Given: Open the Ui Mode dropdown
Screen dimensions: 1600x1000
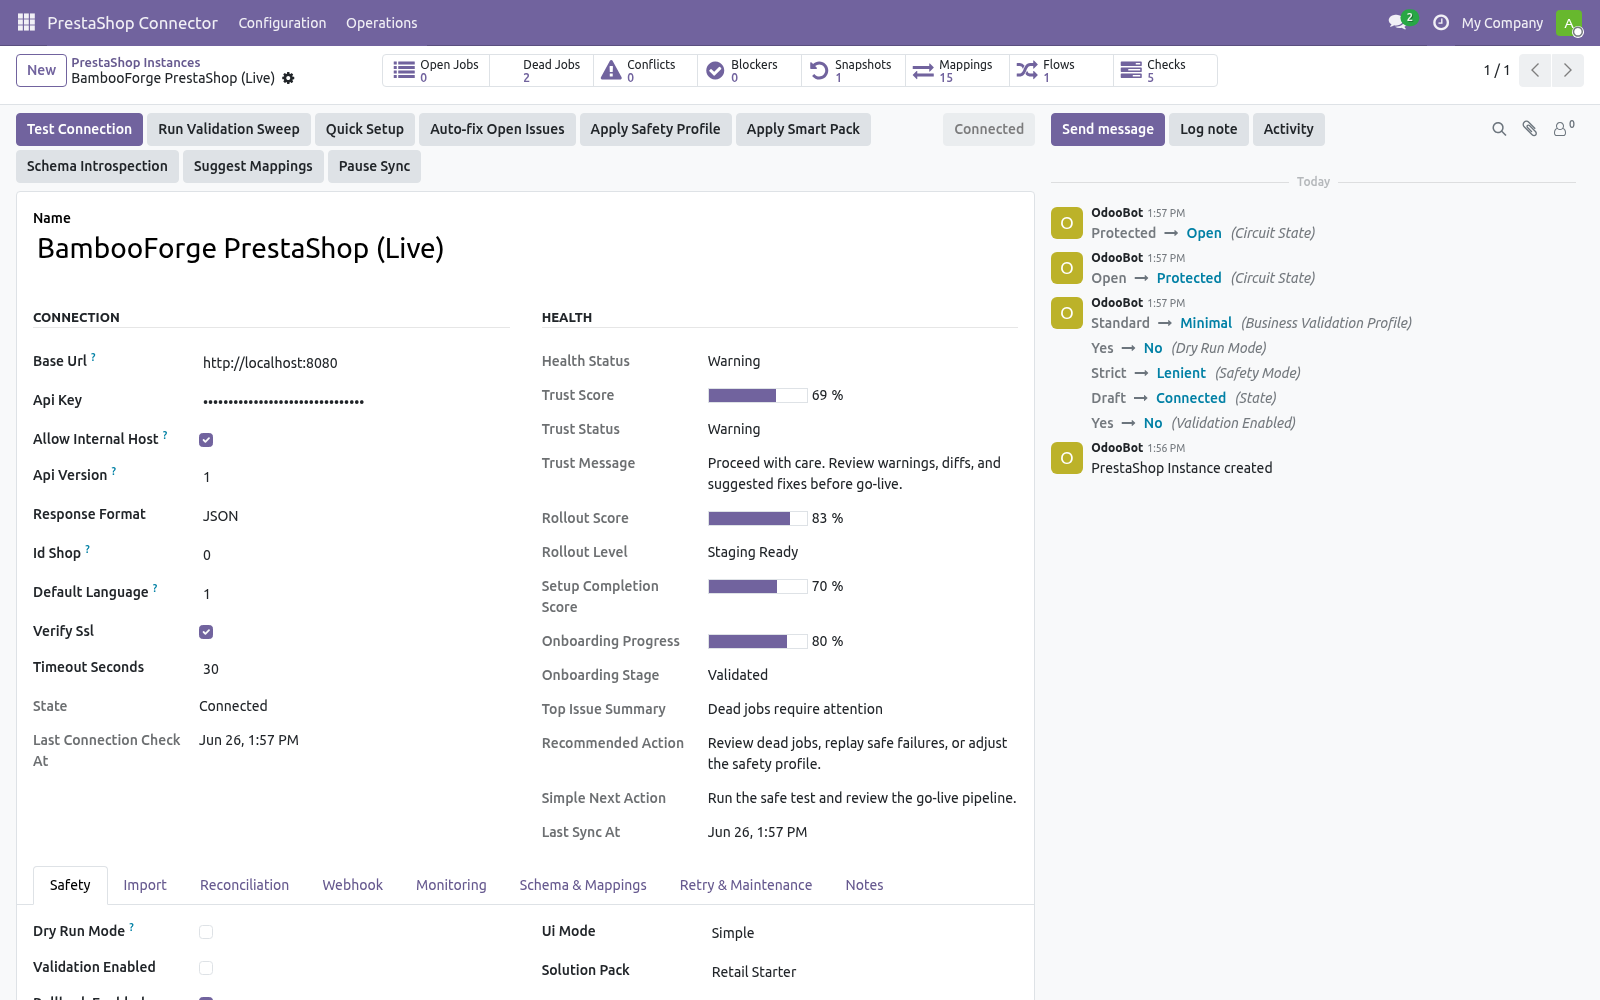Looking at the screenshot, I should coord(863,933).
